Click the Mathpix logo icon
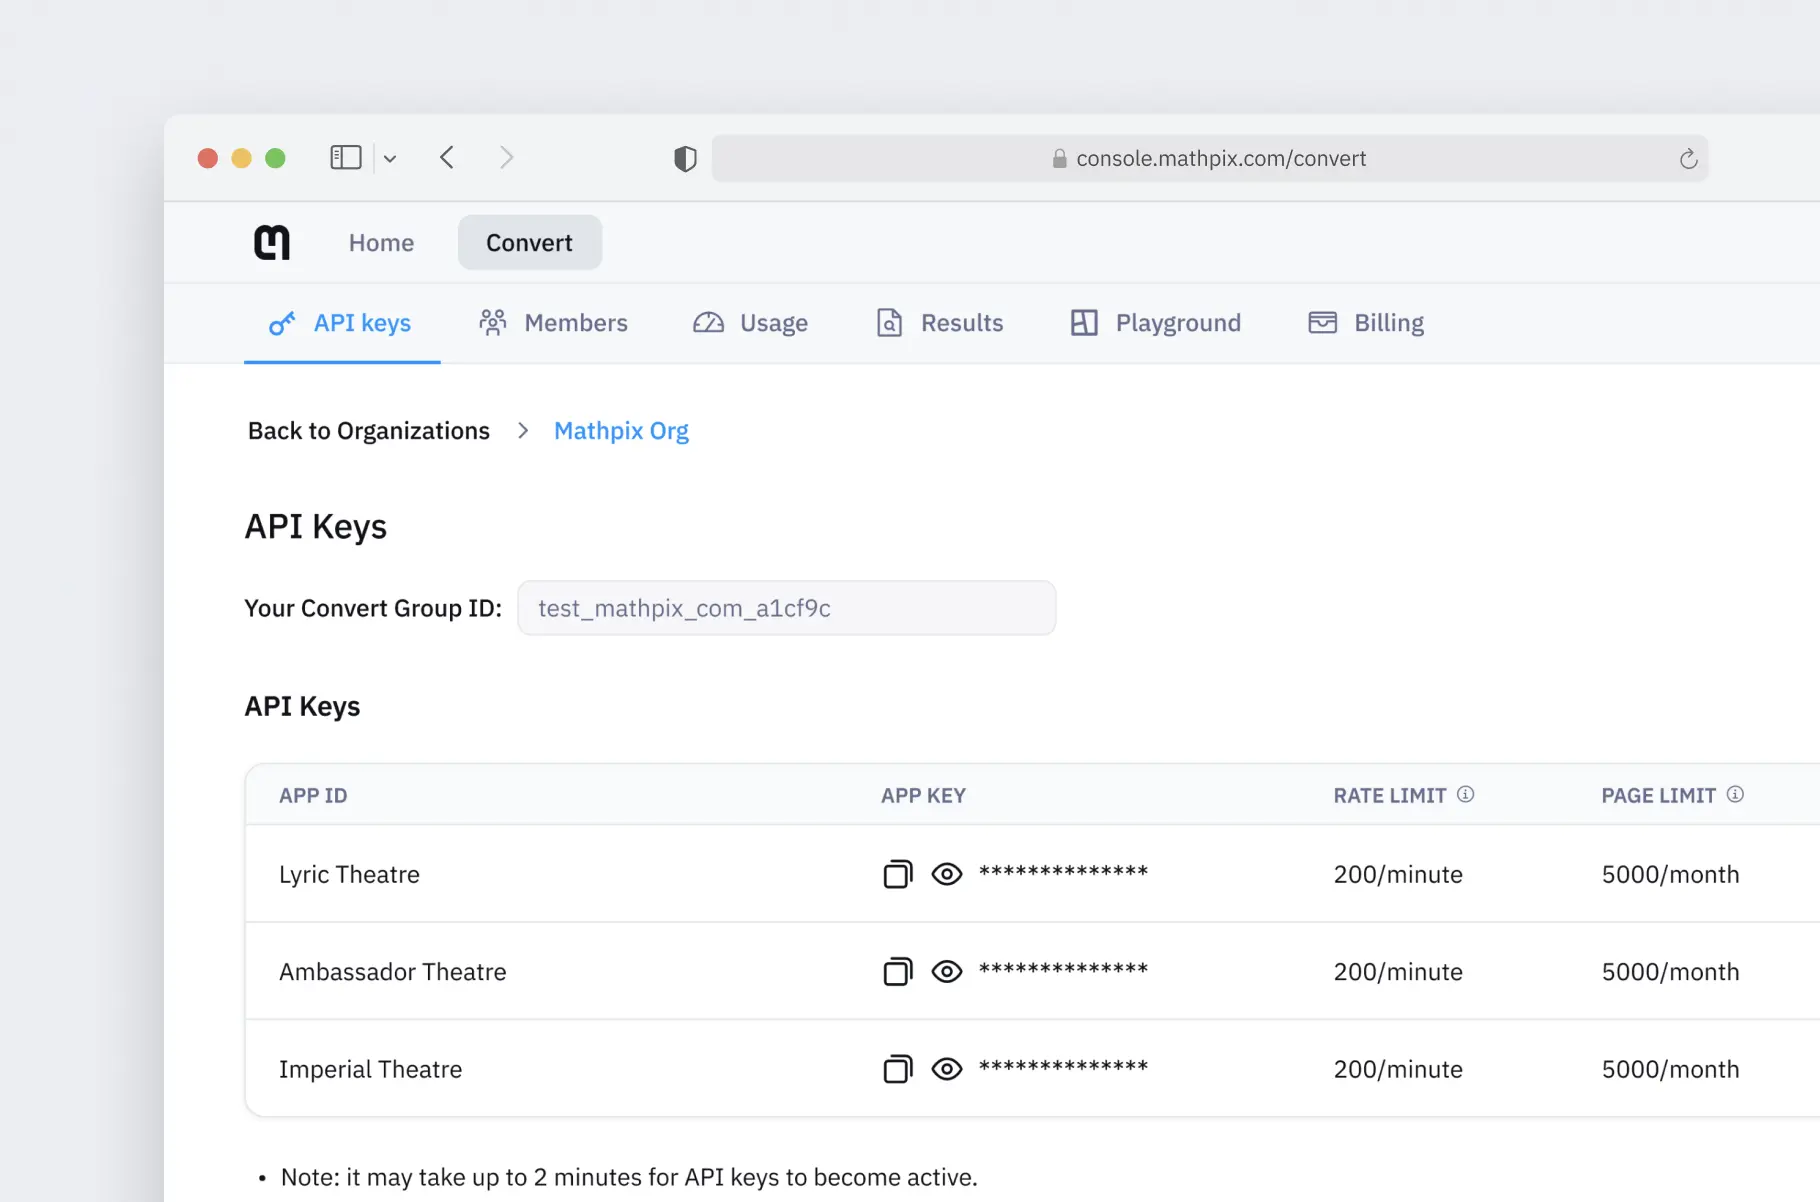Viewport: 1820px width, 1202px height. (272, 242)
